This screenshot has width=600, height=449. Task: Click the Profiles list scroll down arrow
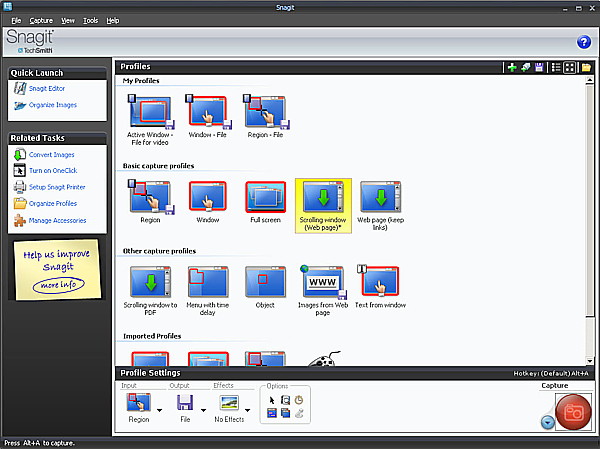(x=590, y=361)
